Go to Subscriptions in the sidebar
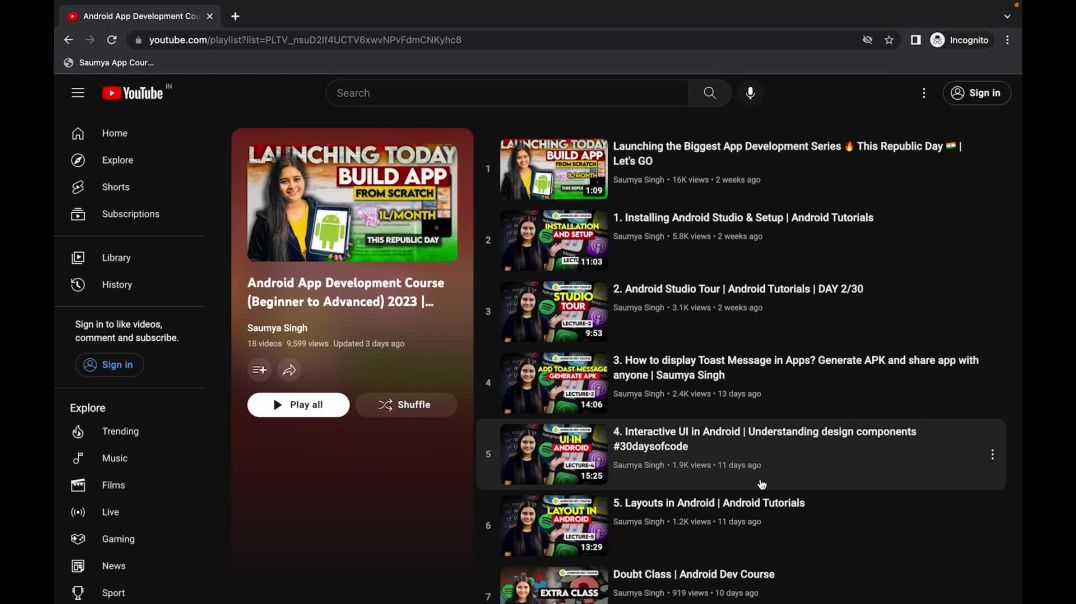This screenshot has height=604, width=1076. [130, 214]
